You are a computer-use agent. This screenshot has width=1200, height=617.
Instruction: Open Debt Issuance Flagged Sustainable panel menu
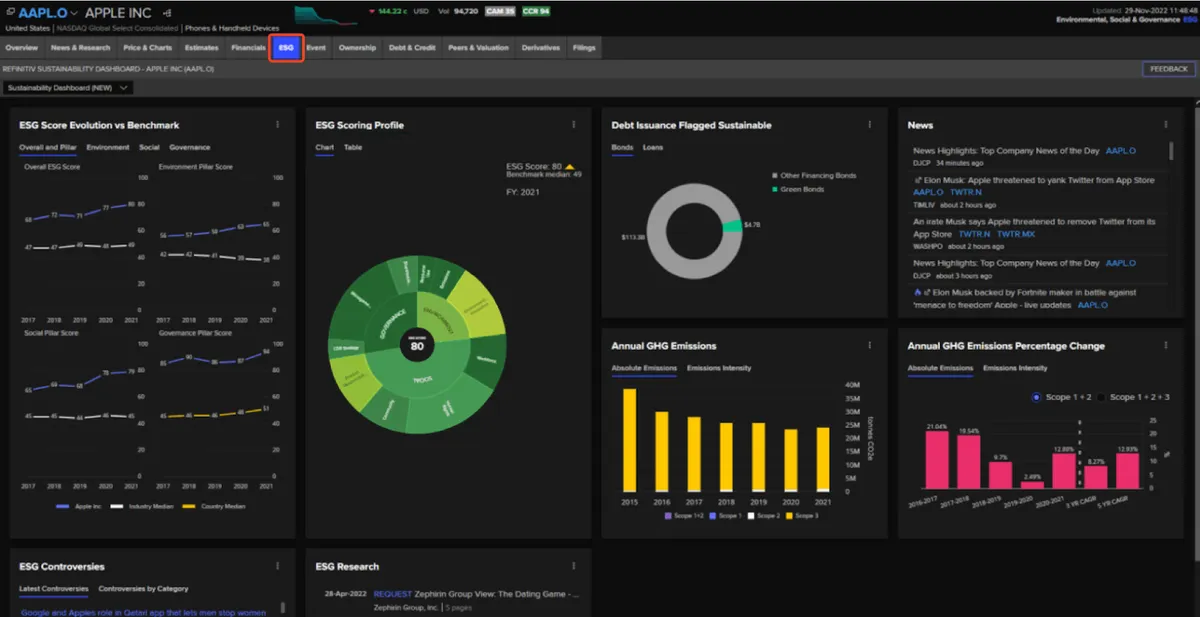tap(870, 125)
